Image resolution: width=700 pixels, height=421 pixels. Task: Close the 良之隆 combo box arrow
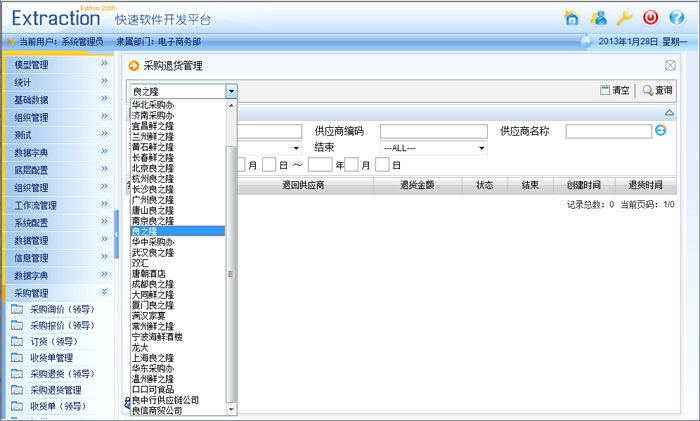[232, 91]
